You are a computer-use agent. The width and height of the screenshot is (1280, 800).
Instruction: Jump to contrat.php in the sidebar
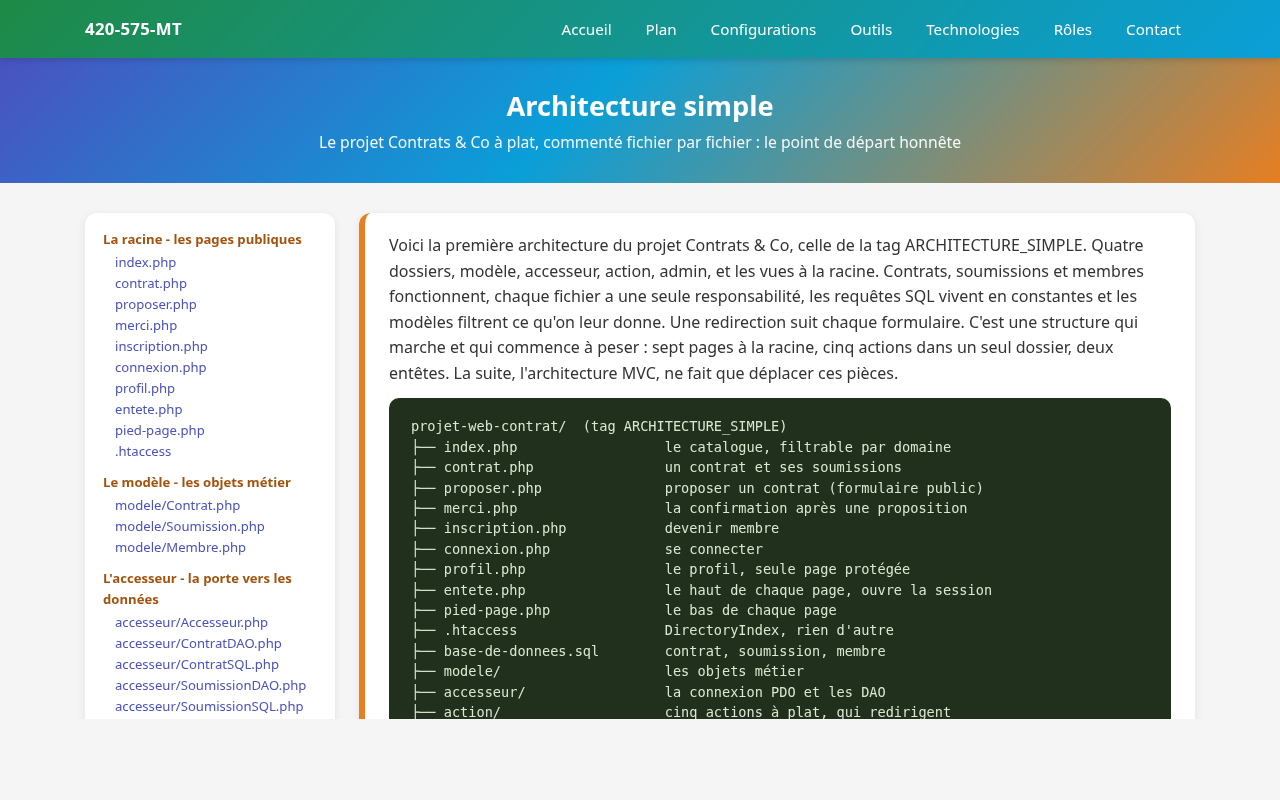tap(151, 283)
